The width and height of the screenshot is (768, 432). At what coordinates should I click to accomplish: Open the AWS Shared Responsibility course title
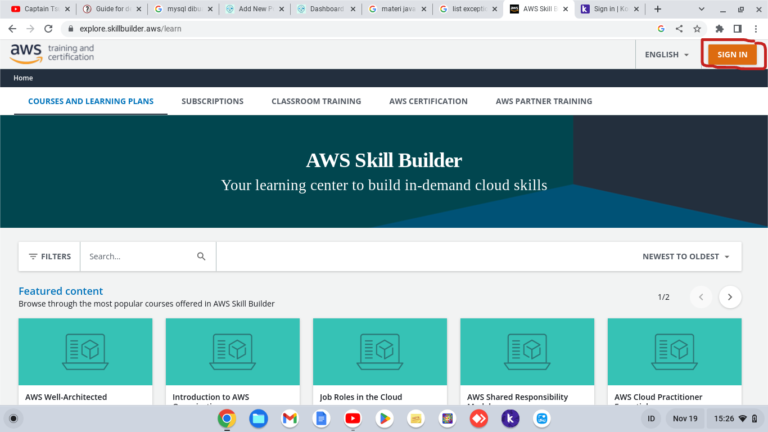[x=517, y=397]
